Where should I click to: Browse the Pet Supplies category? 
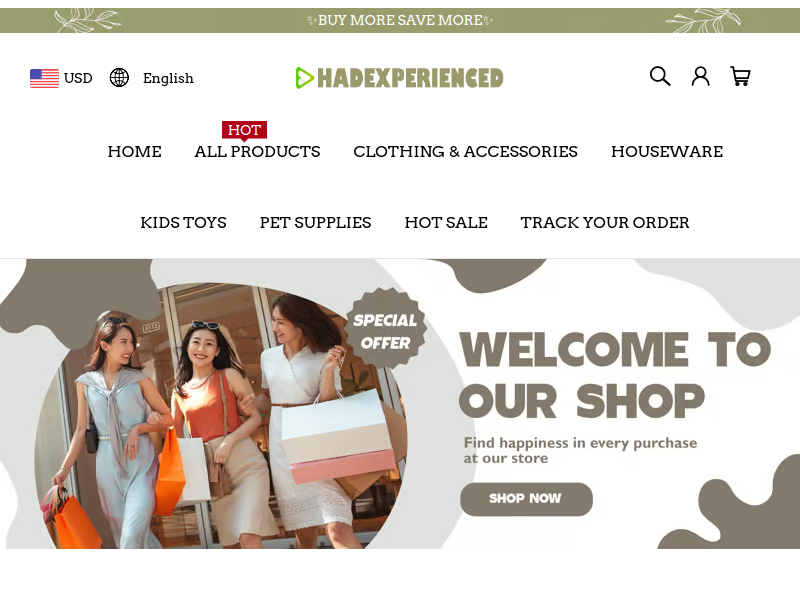coord(315,222)
